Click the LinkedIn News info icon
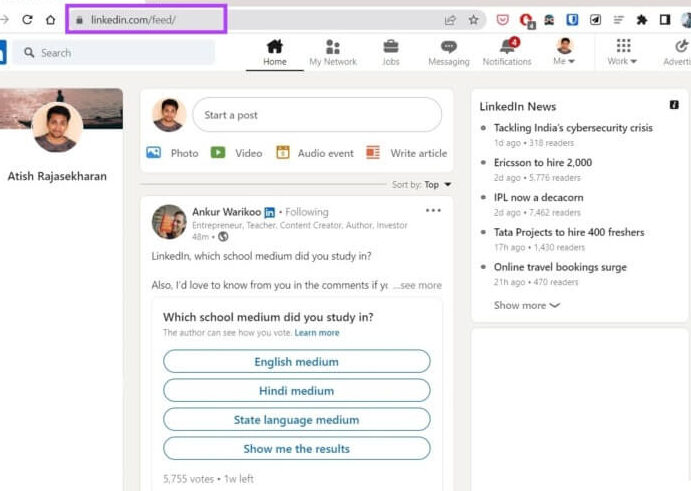 pyautogui.click(x=674, y=105)
